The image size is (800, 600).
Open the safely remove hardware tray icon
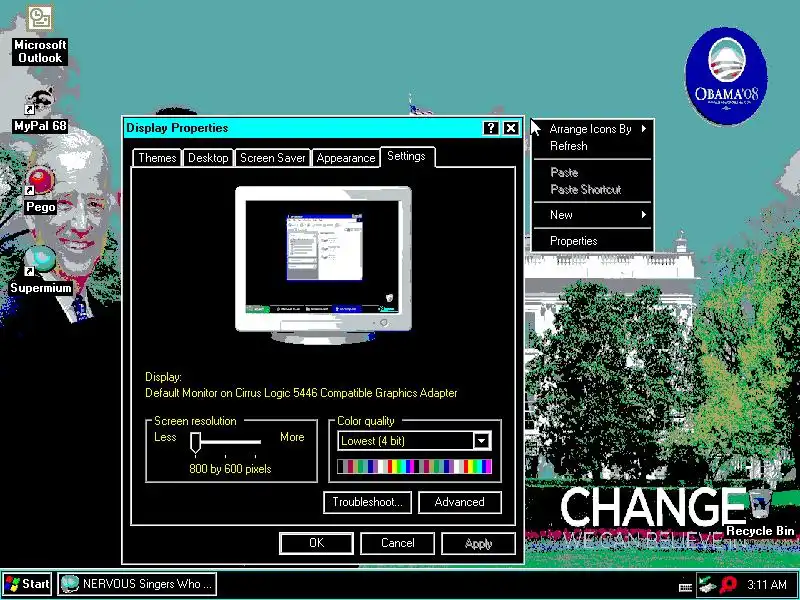(x=707, y=585)
